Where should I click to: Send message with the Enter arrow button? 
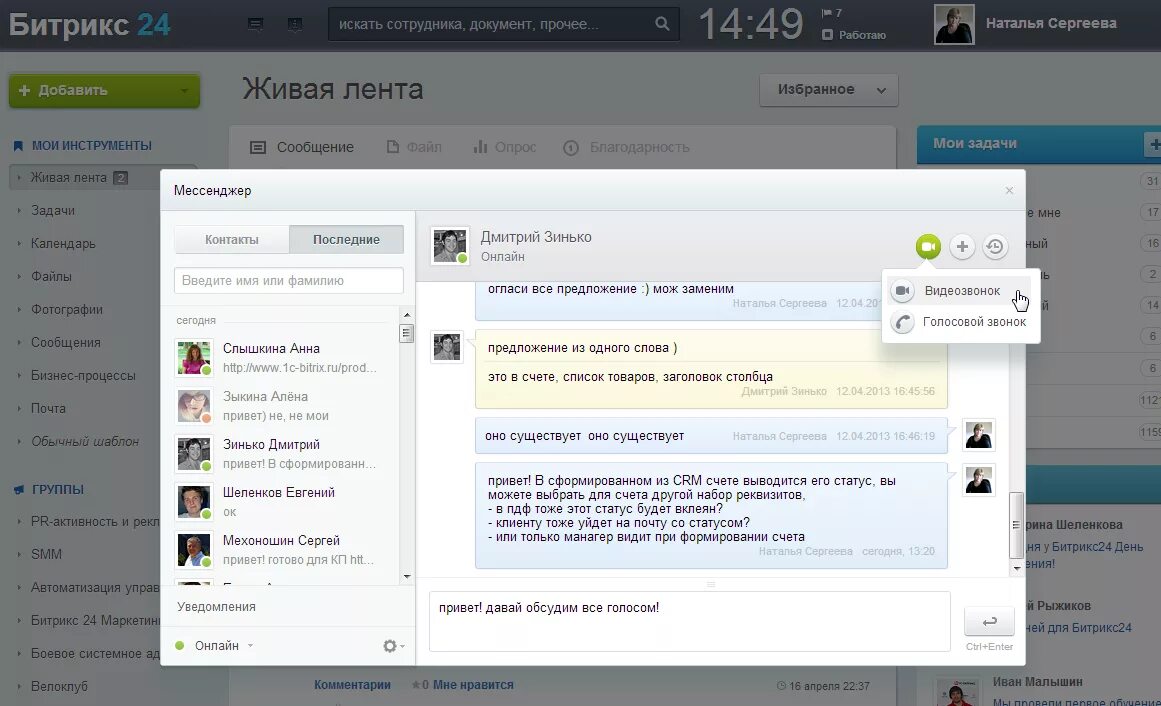[989, 622]
